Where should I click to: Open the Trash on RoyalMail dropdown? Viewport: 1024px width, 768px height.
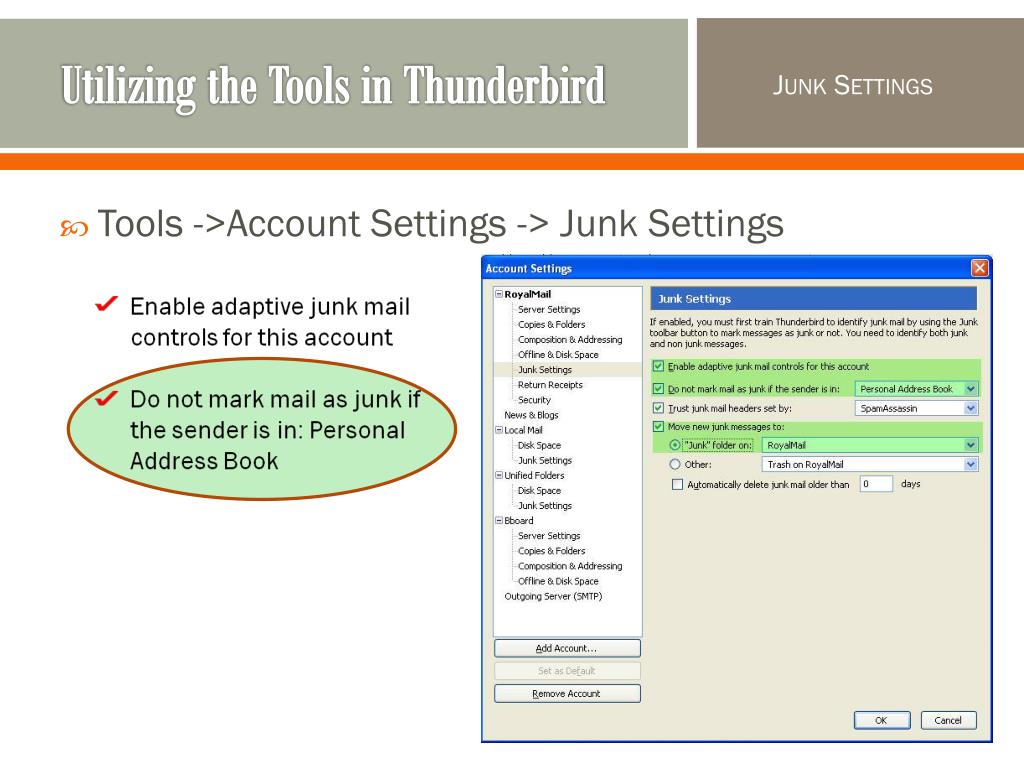point(870,464)
